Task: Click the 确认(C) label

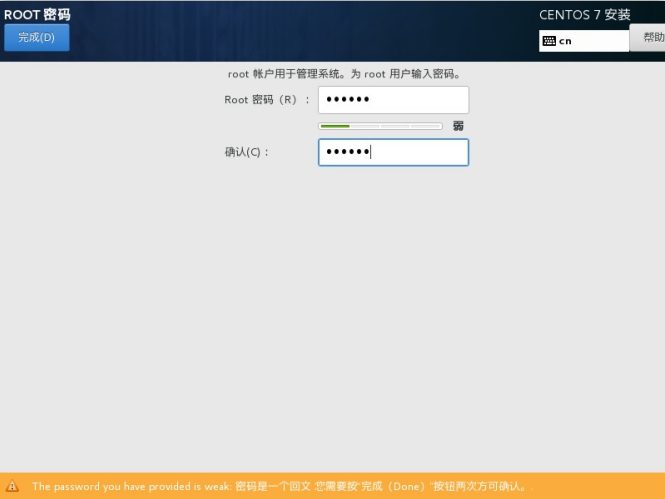Action: click(x=246, y=152)
